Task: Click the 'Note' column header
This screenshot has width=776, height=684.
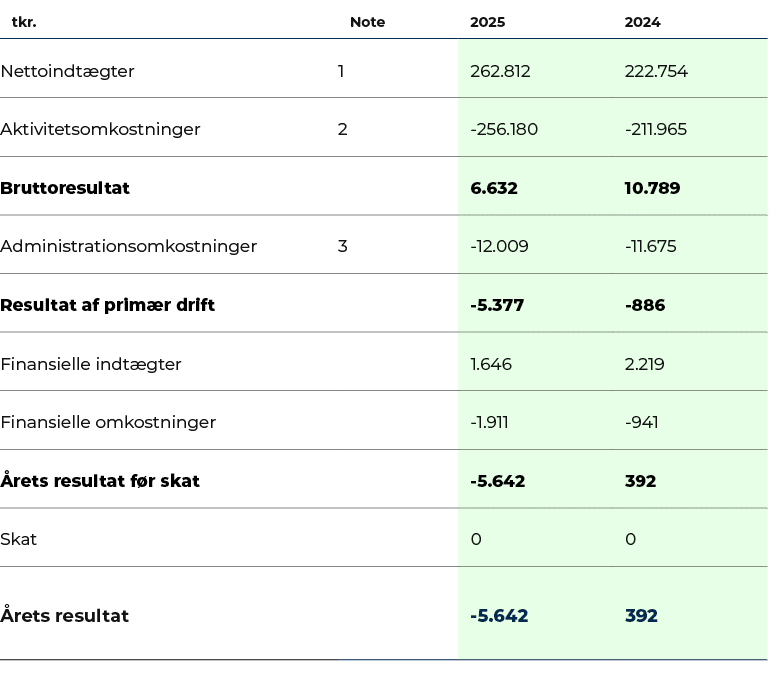Action: click(x=367, y=22)
